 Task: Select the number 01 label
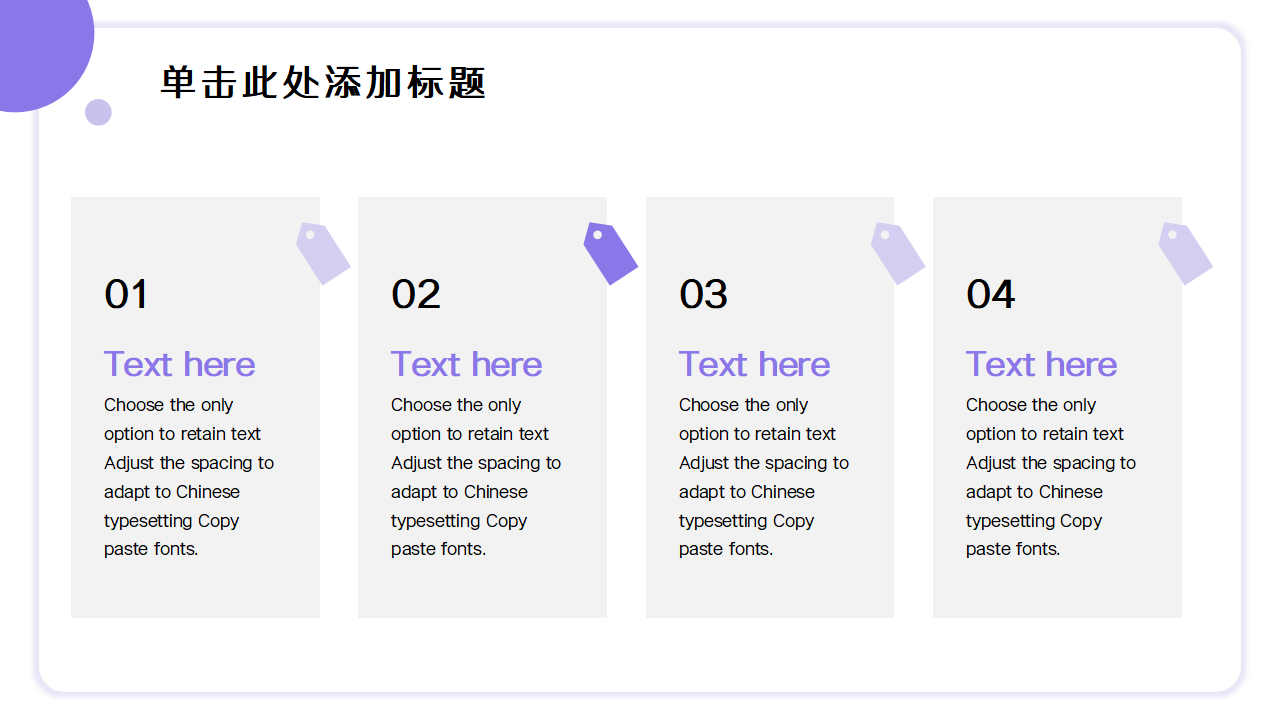tap(126, 295)
